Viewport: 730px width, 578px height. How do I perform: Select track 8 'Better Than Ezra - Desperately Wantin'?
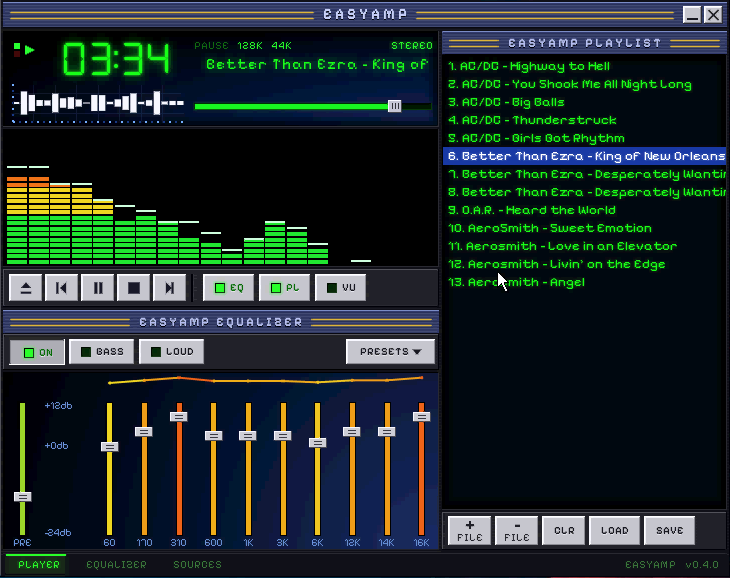(584, 192)
